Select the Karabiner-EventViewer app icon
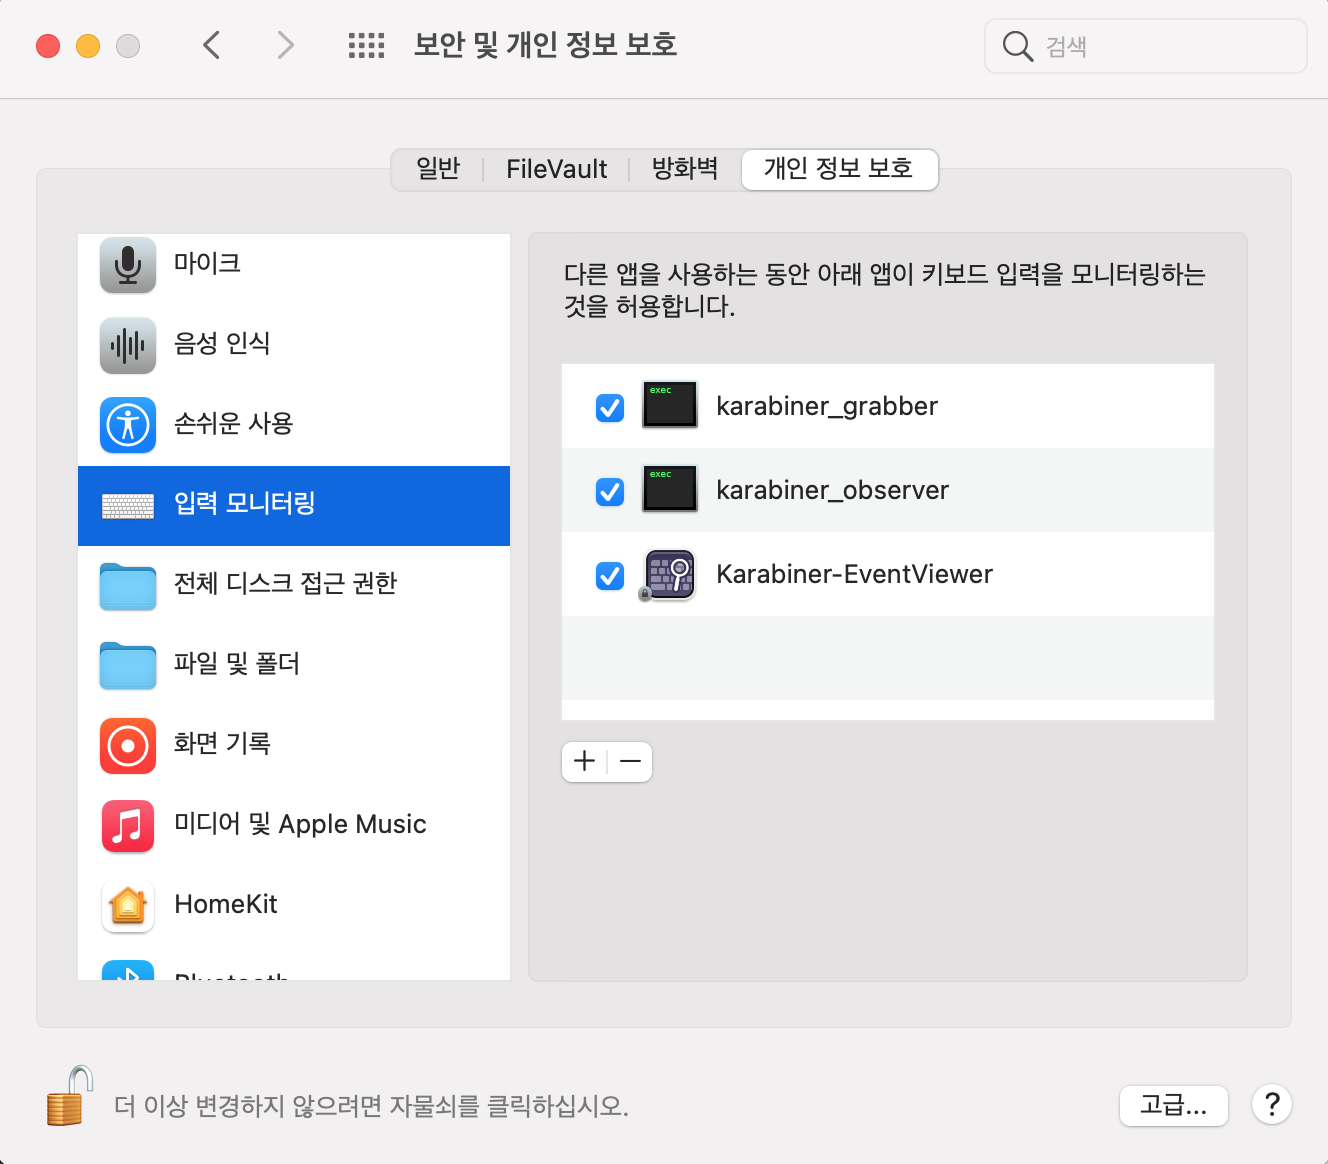The image size is (1328, 1164). click(x=669, y=574)
